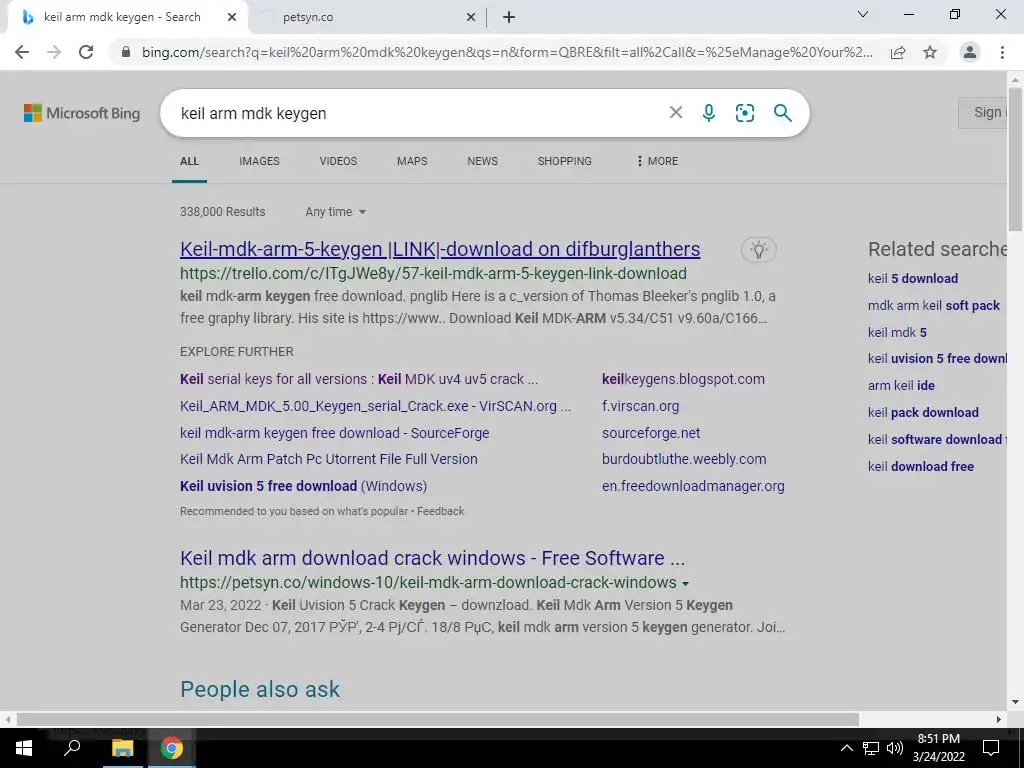The width and height of the screenshot is (1024, 768).
Task: Click the browser forward arrow
Action: tap(54, 52)
